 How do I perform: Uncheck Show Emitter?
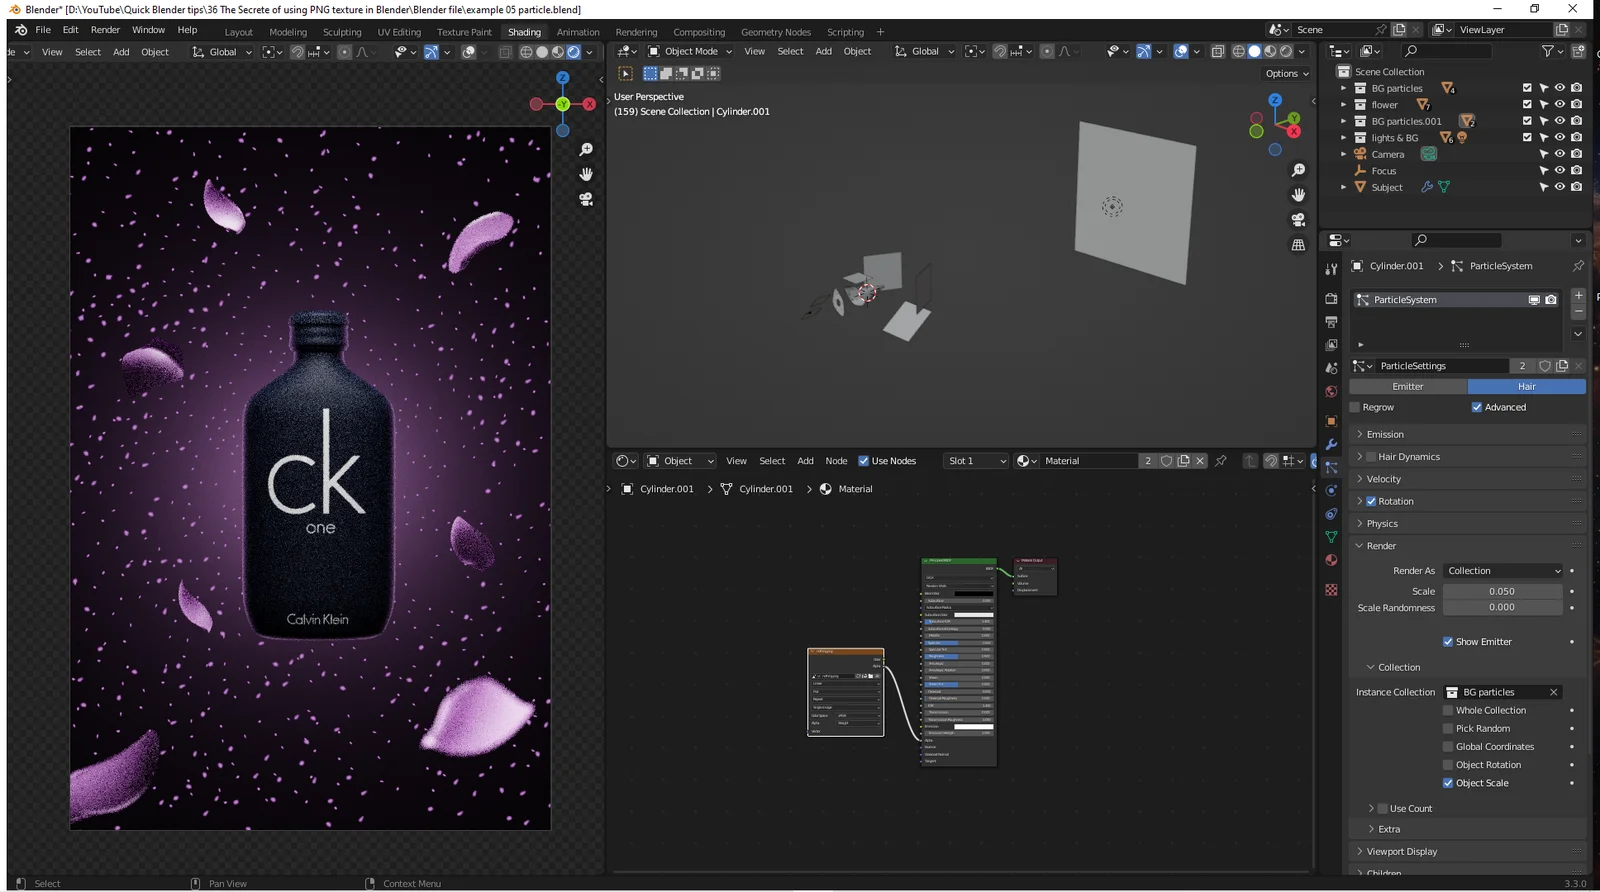tap(1448, 642)
